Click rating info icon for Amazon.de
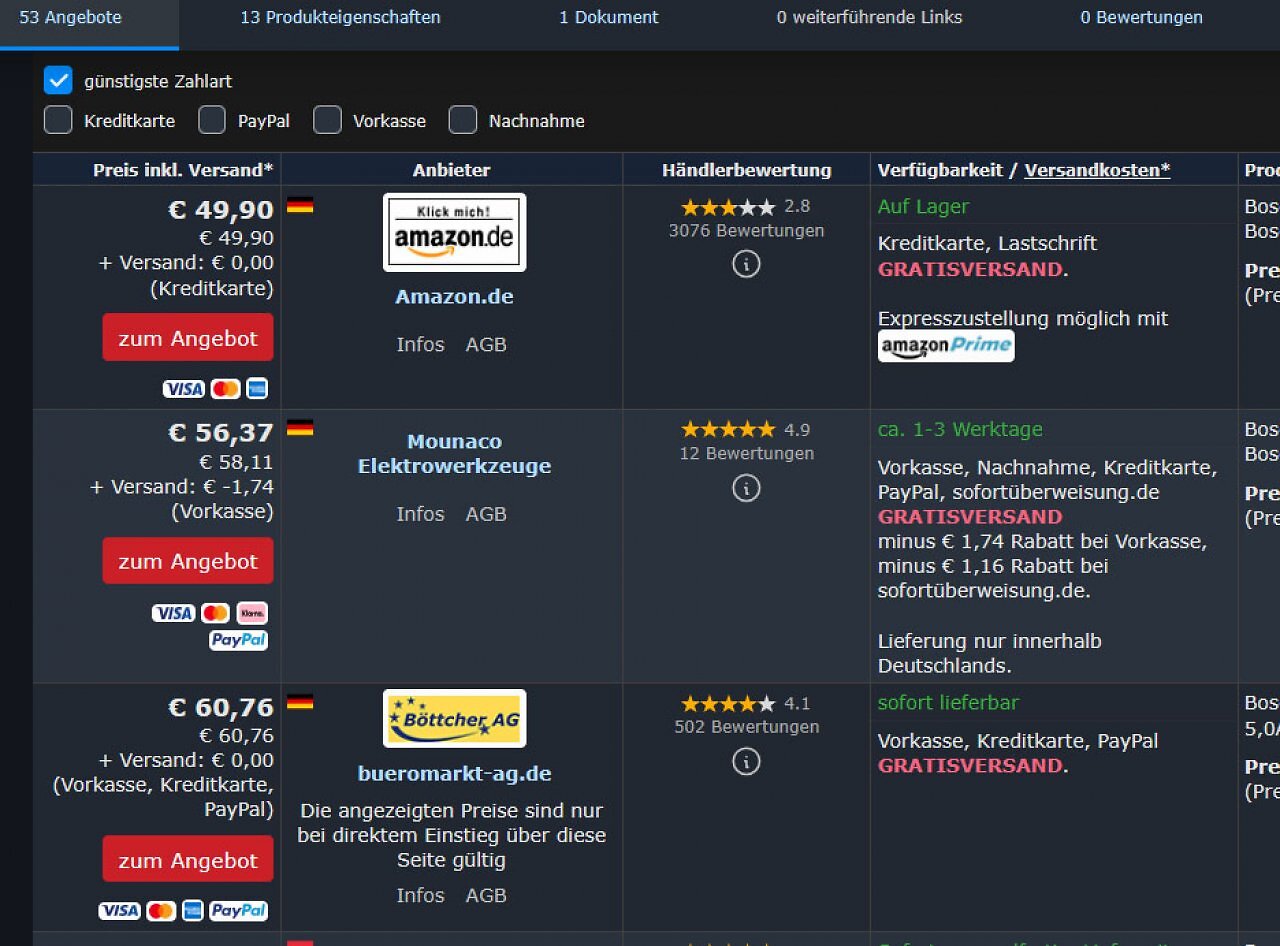This screenshot has height=946, width=1280. click(x=746, y=264)
